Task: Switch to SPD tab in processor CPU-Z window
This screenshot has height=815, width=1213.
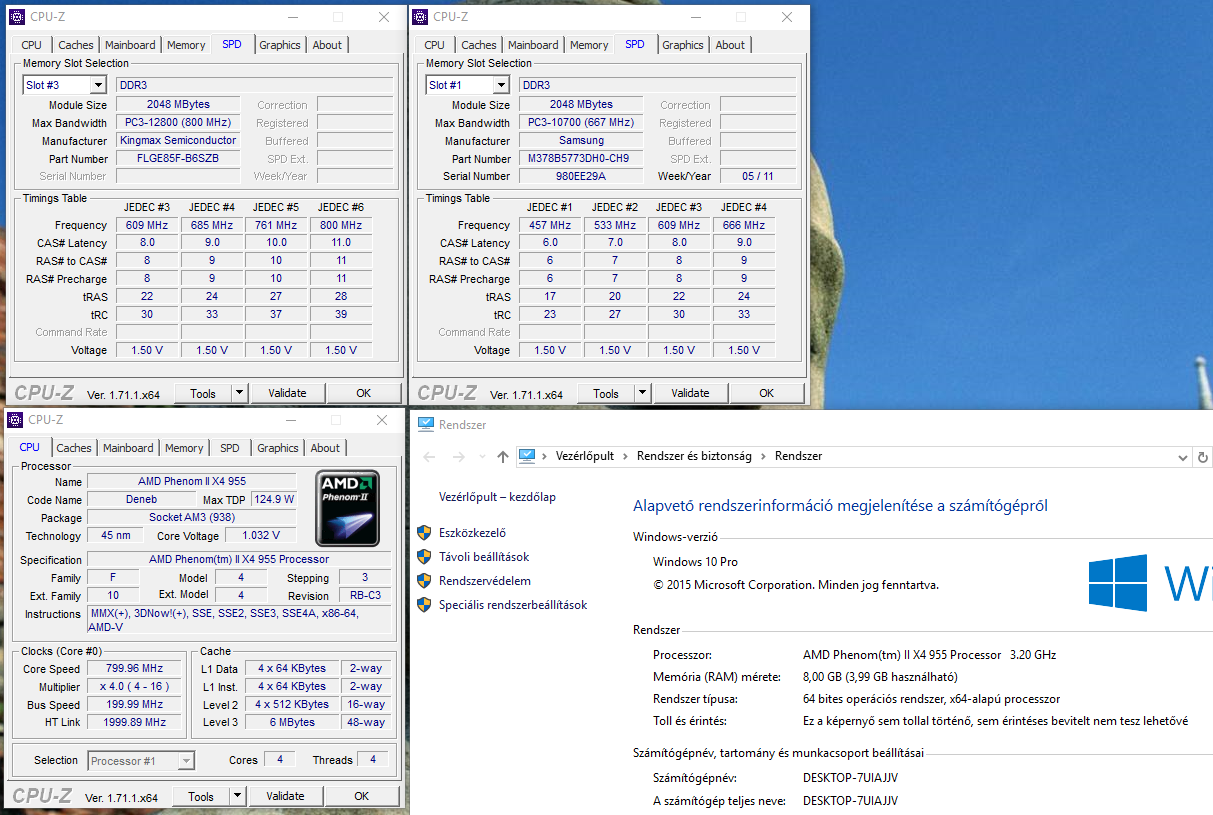Action: [x=230, y=448]
